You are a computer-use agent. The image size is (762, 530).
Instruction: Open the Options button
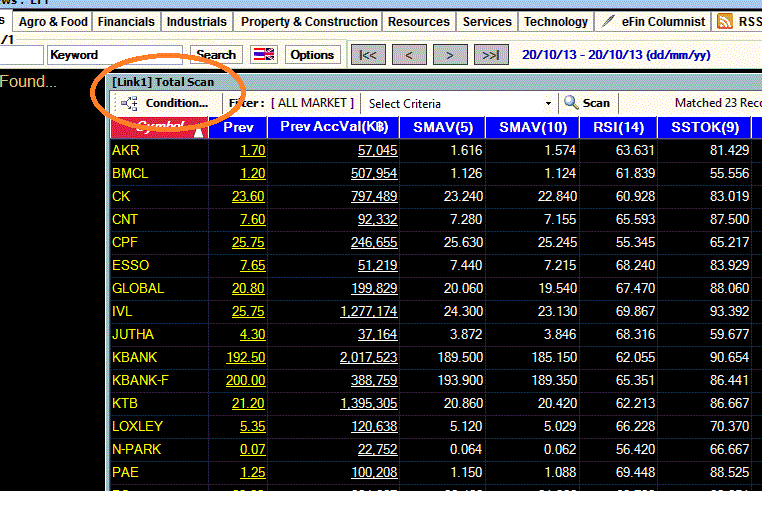tap(312, 54)
